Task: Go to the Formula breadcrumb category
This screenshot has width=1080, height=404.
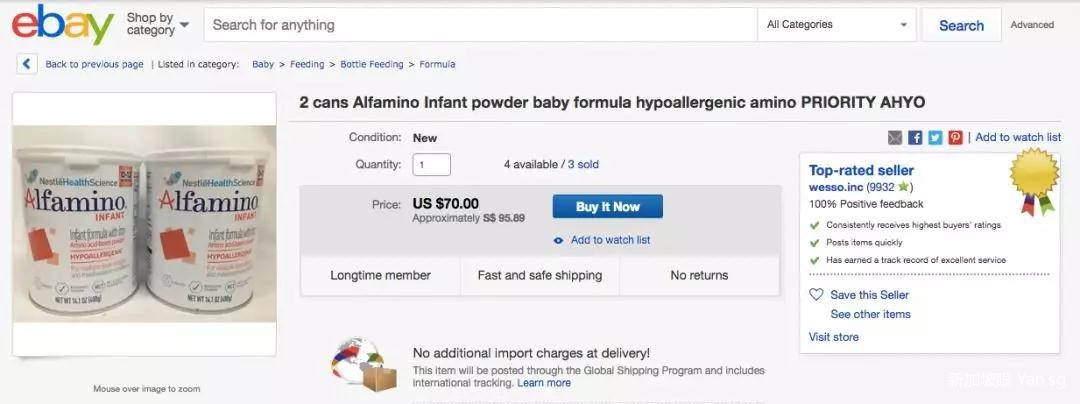Action: (437, 65)
